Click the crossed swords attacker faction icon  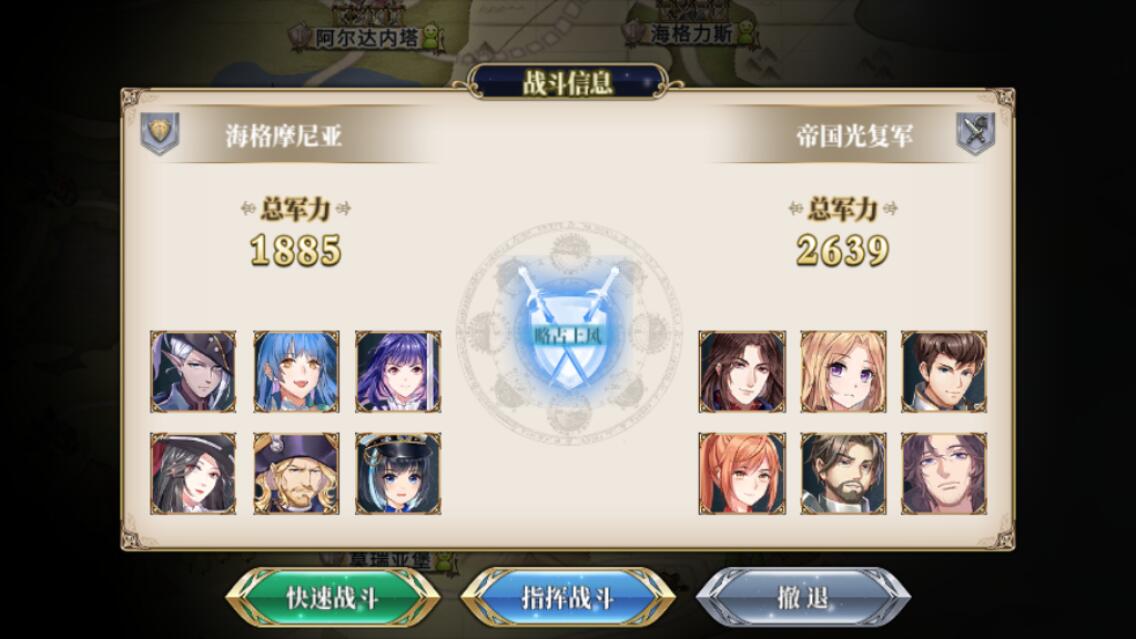[x=975, y=133]
